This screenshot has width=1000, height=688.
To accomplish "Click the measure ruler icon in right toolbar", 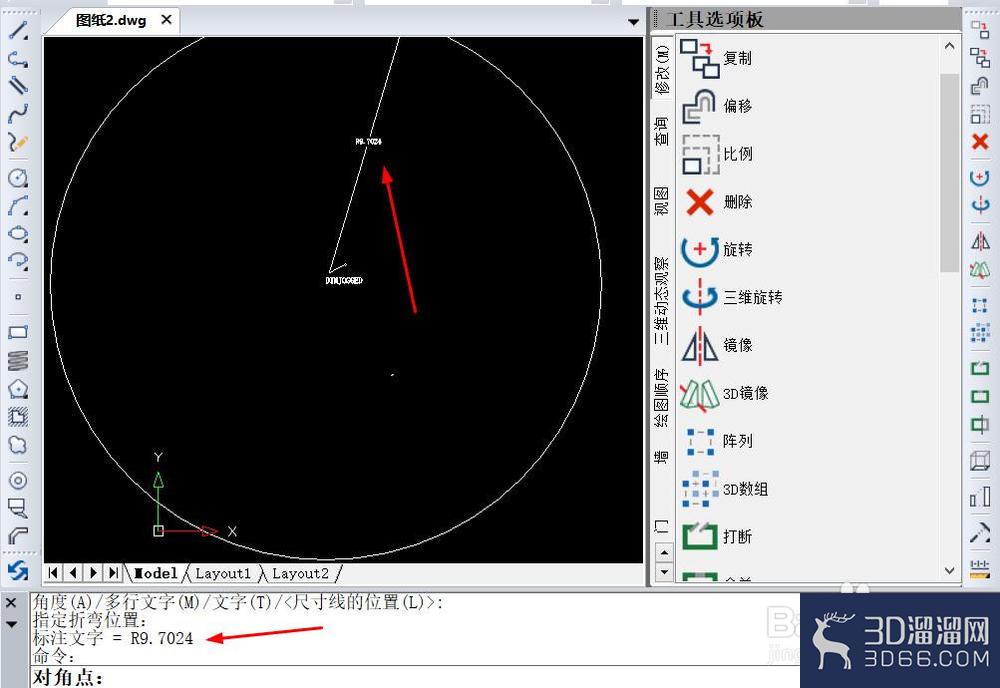I will coord(980,567).
